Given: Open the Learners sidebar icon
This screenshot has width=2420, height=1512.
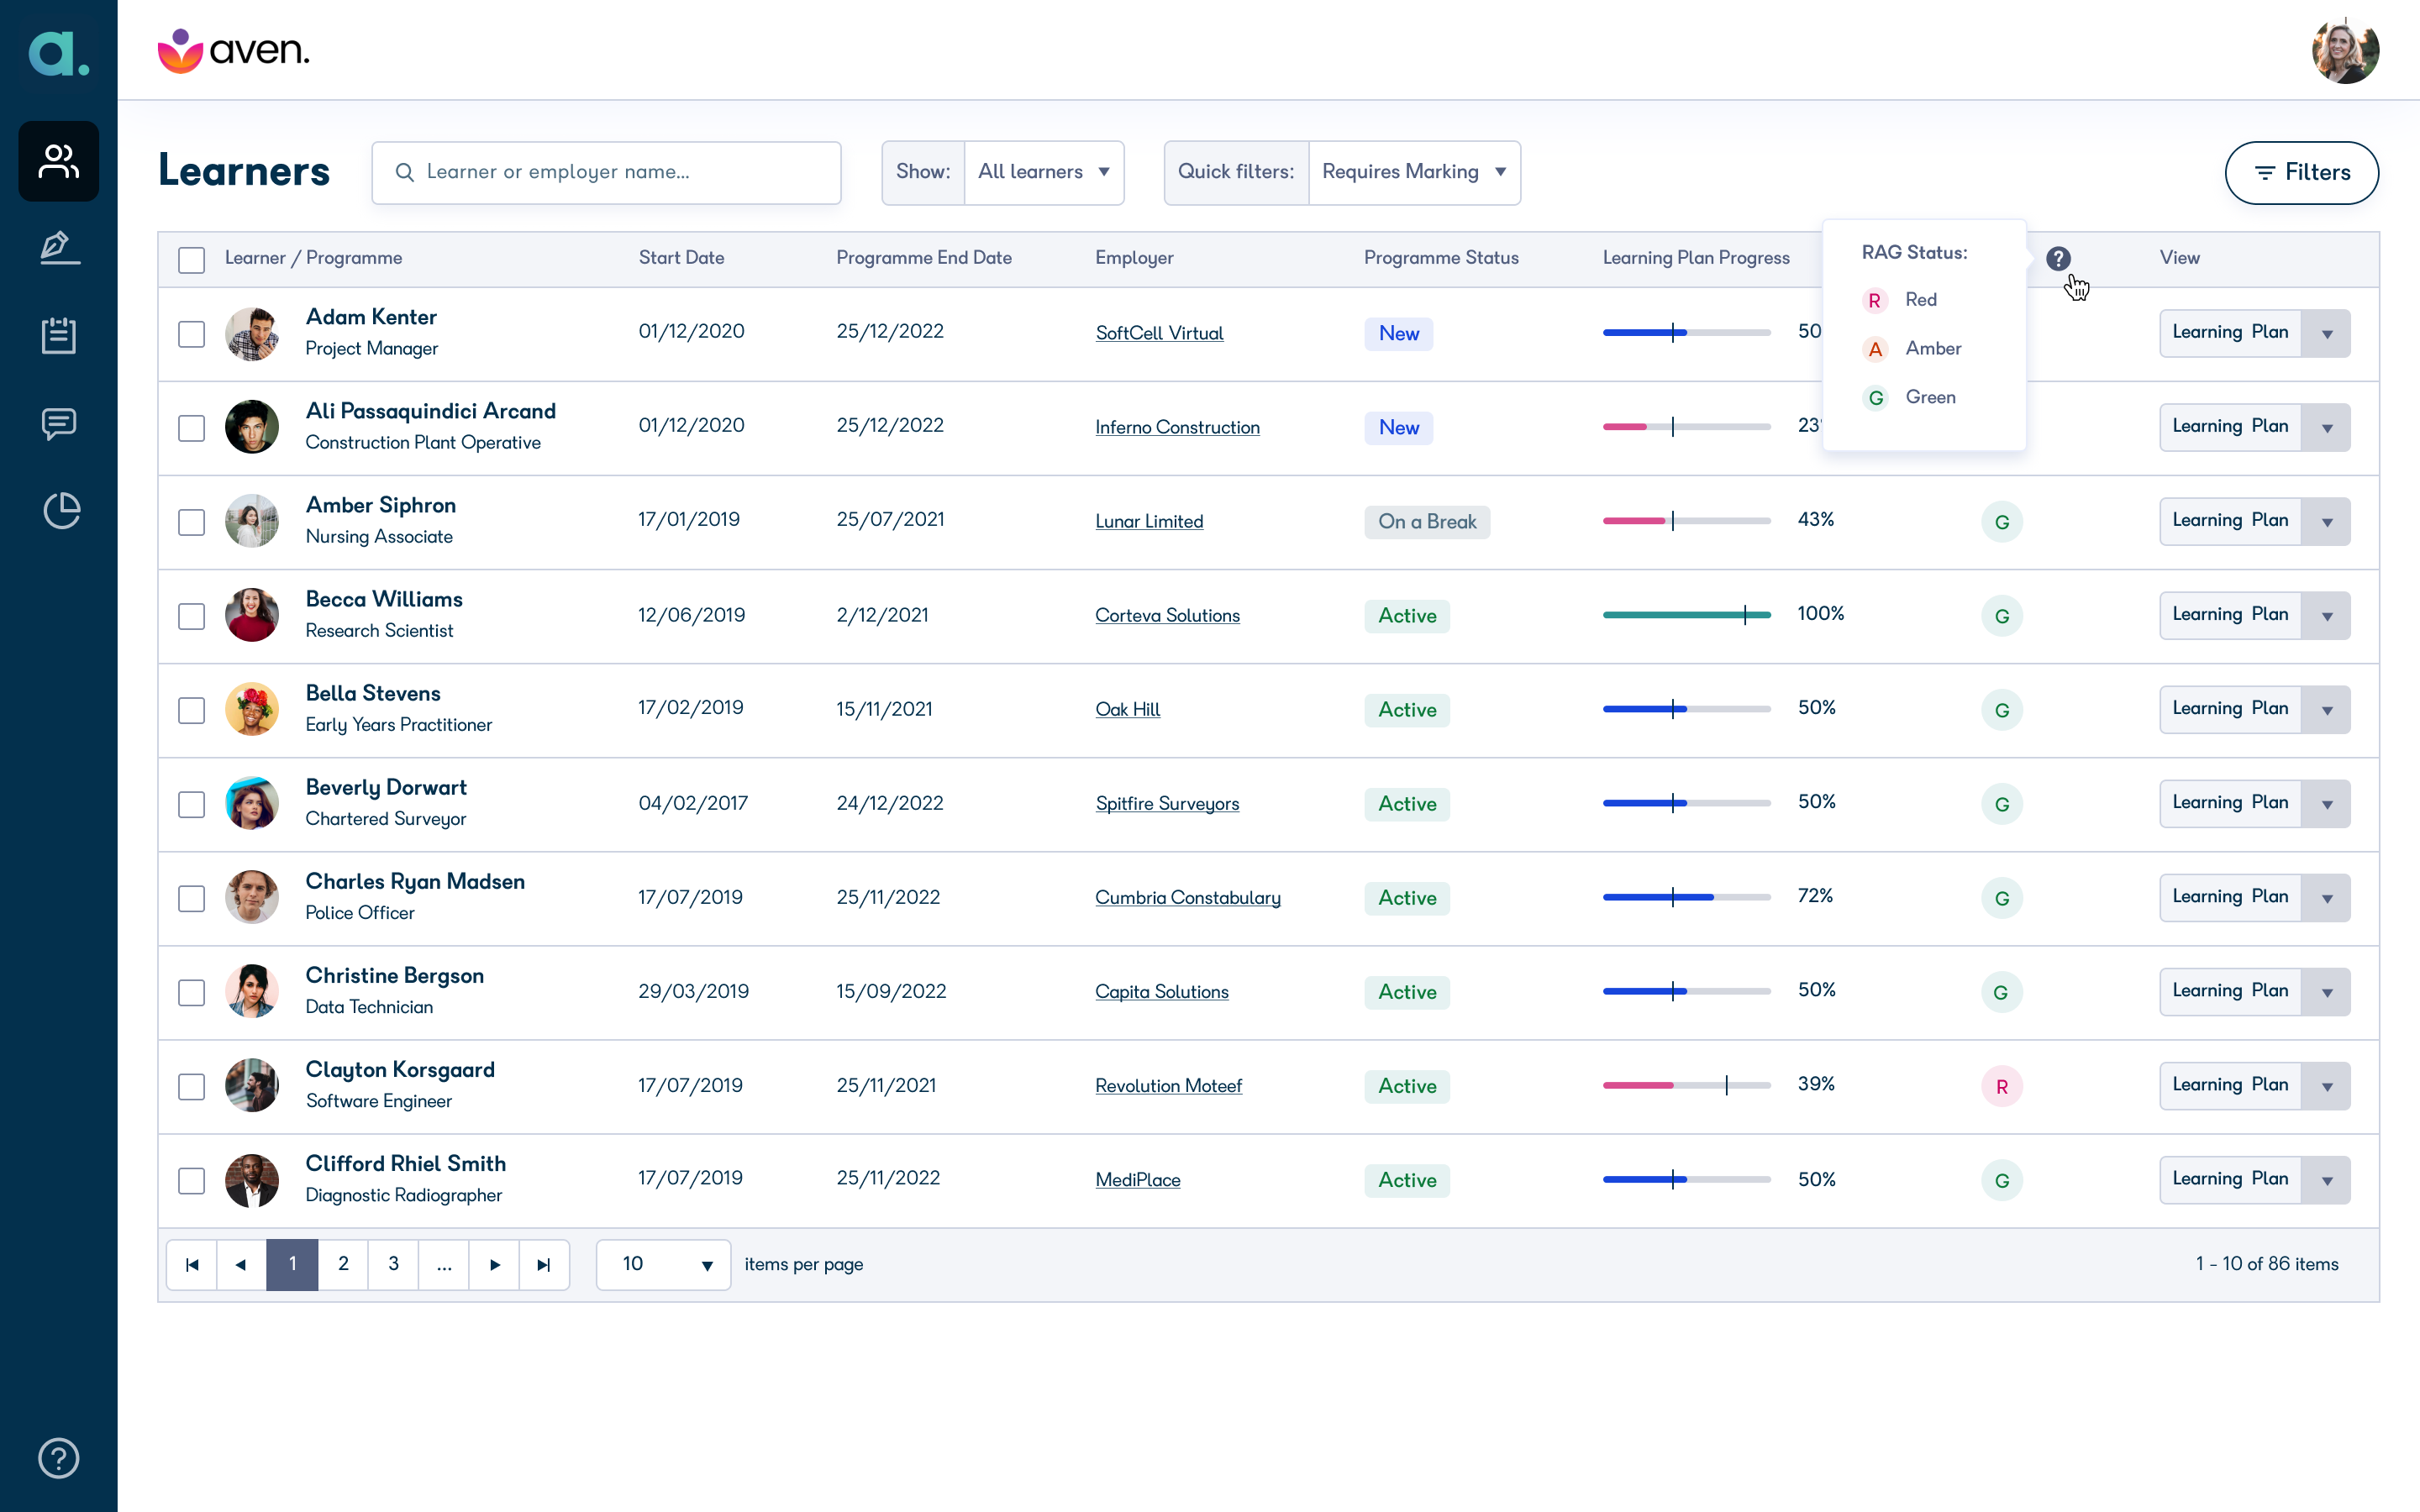Looking at the screenshot, I should click(59, 161).
